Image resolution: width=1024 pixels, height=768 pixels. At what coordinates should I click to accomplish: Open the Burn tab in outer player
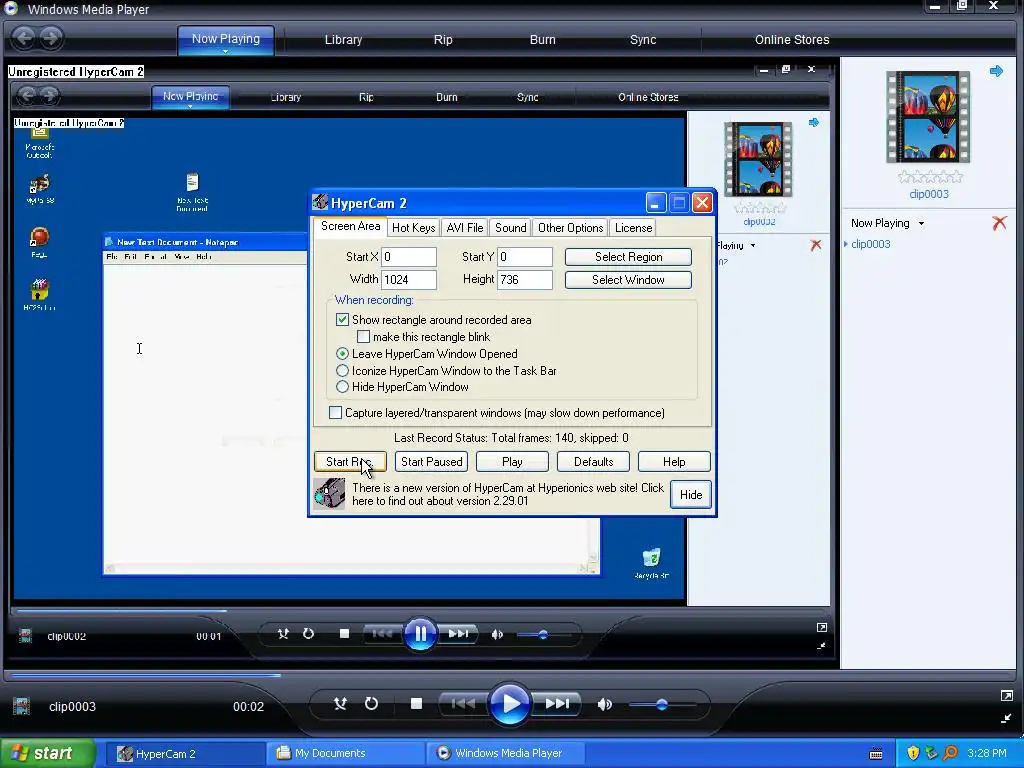543,40
